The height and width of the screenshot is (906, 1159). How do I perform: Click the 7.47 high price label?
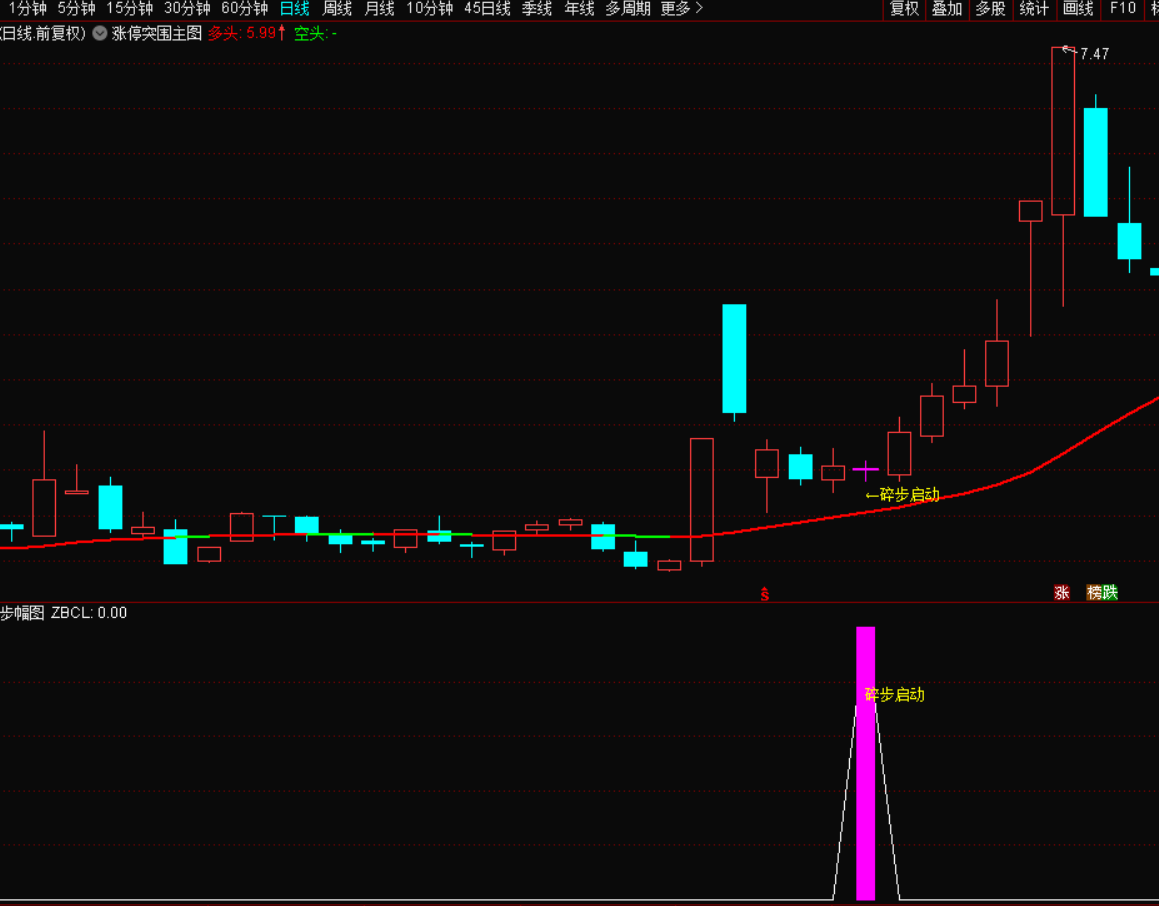[1094, 54]
